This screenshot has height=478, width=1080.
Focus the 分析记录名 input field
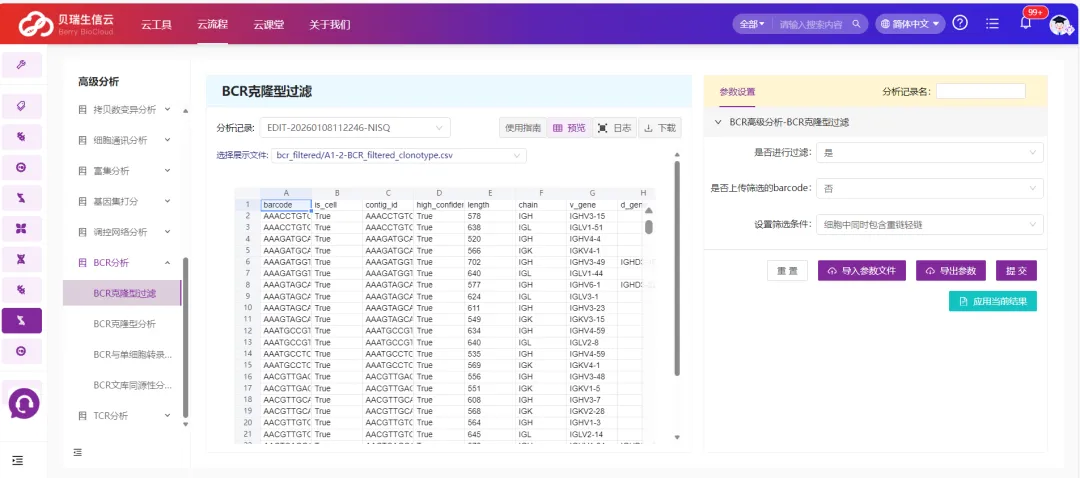[980, 91]
